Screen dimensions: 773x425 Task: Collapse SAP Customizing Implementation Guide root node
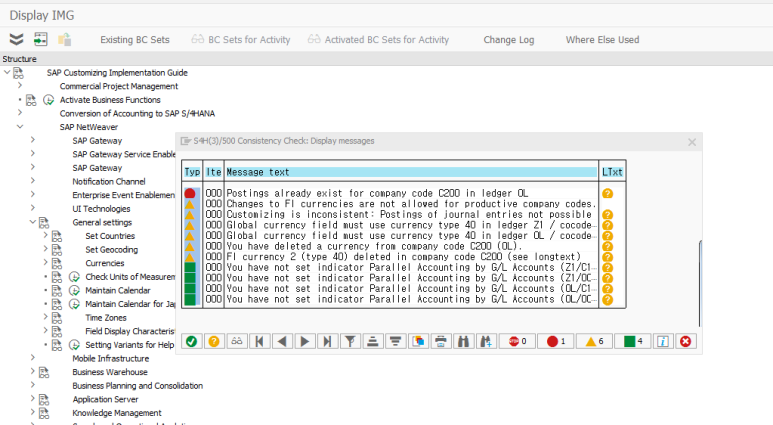point(7,72)
